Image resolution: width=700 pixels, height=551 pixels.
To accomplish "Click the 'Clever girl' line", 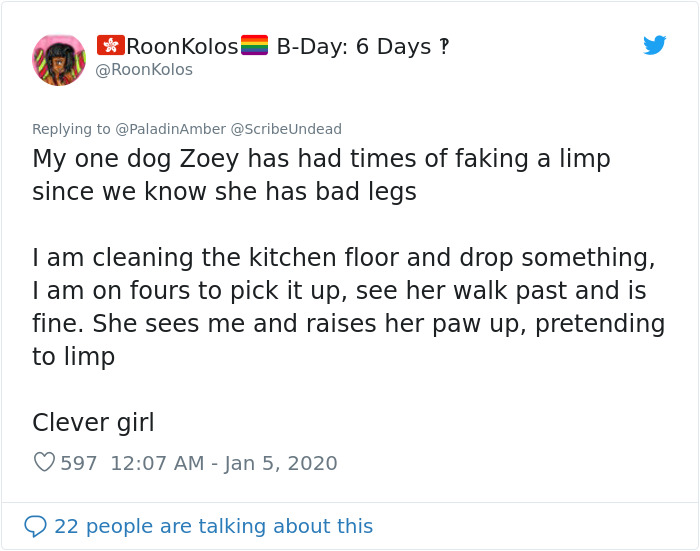I will (x=93, y=423).
